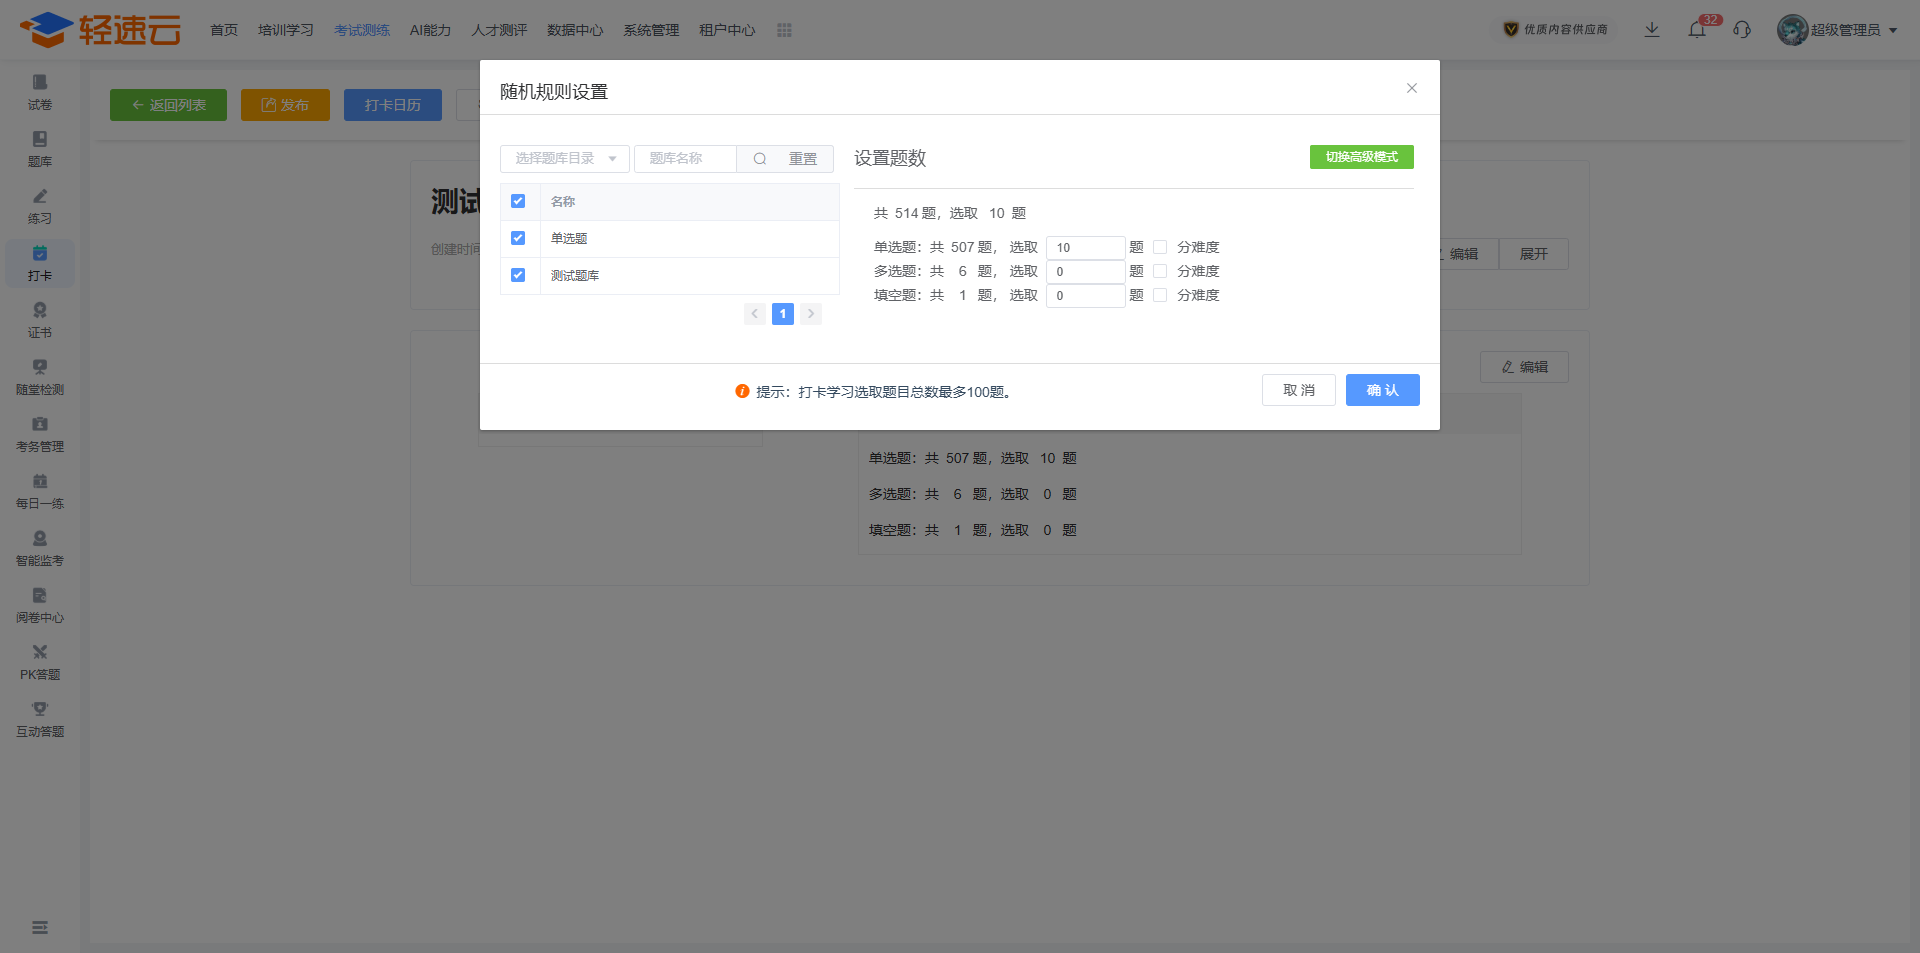Image resolution: width=1920 pixels, height=953 pixels.
Task: Enable 分难度 for 单选题
Action: pyautogui.click(x=1160, y=247)
